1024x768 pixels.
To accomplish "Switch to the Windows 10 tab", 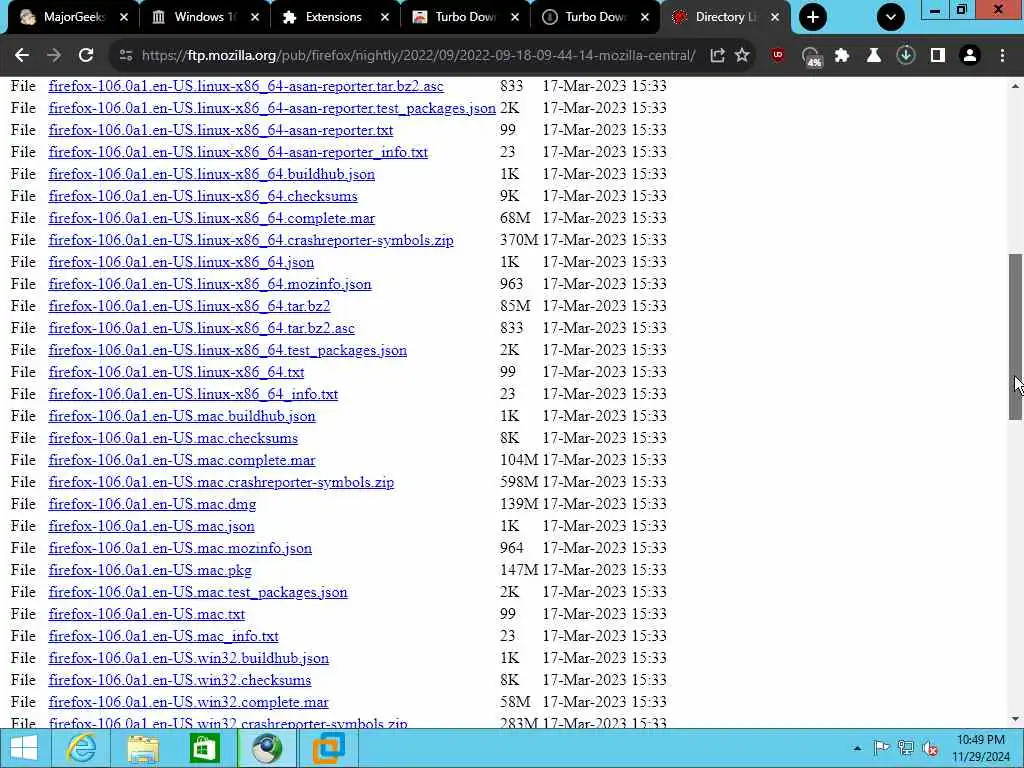I will click(204, 17).
